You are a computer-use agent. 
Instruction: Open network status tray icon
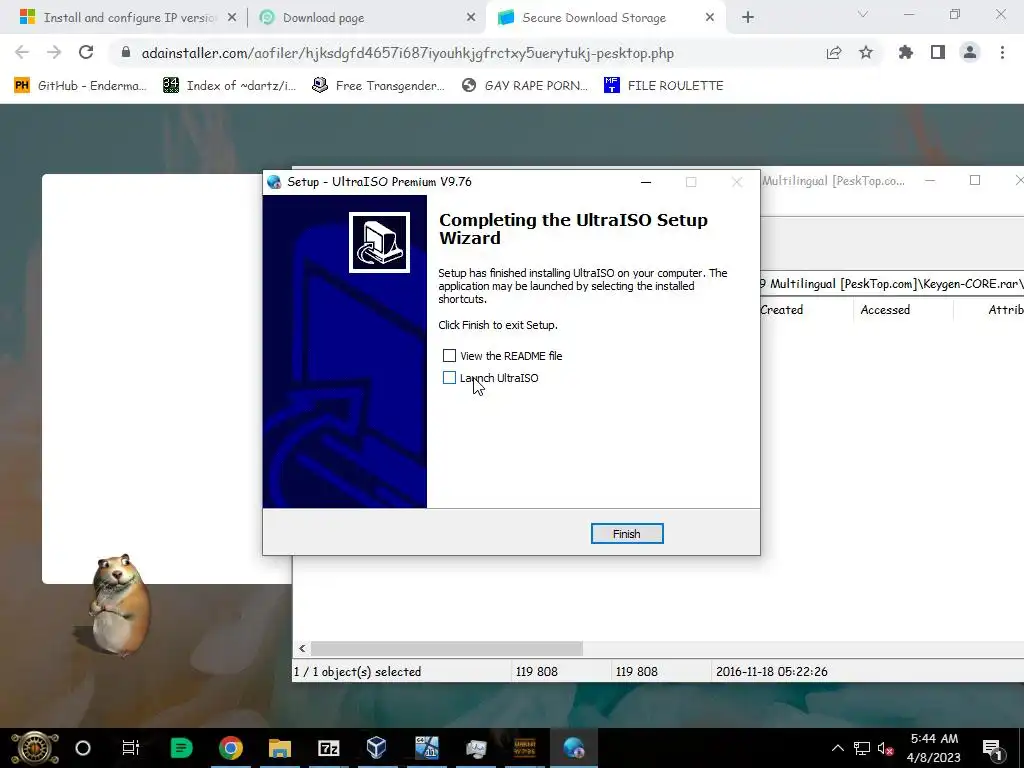click(x=862, y=749)
